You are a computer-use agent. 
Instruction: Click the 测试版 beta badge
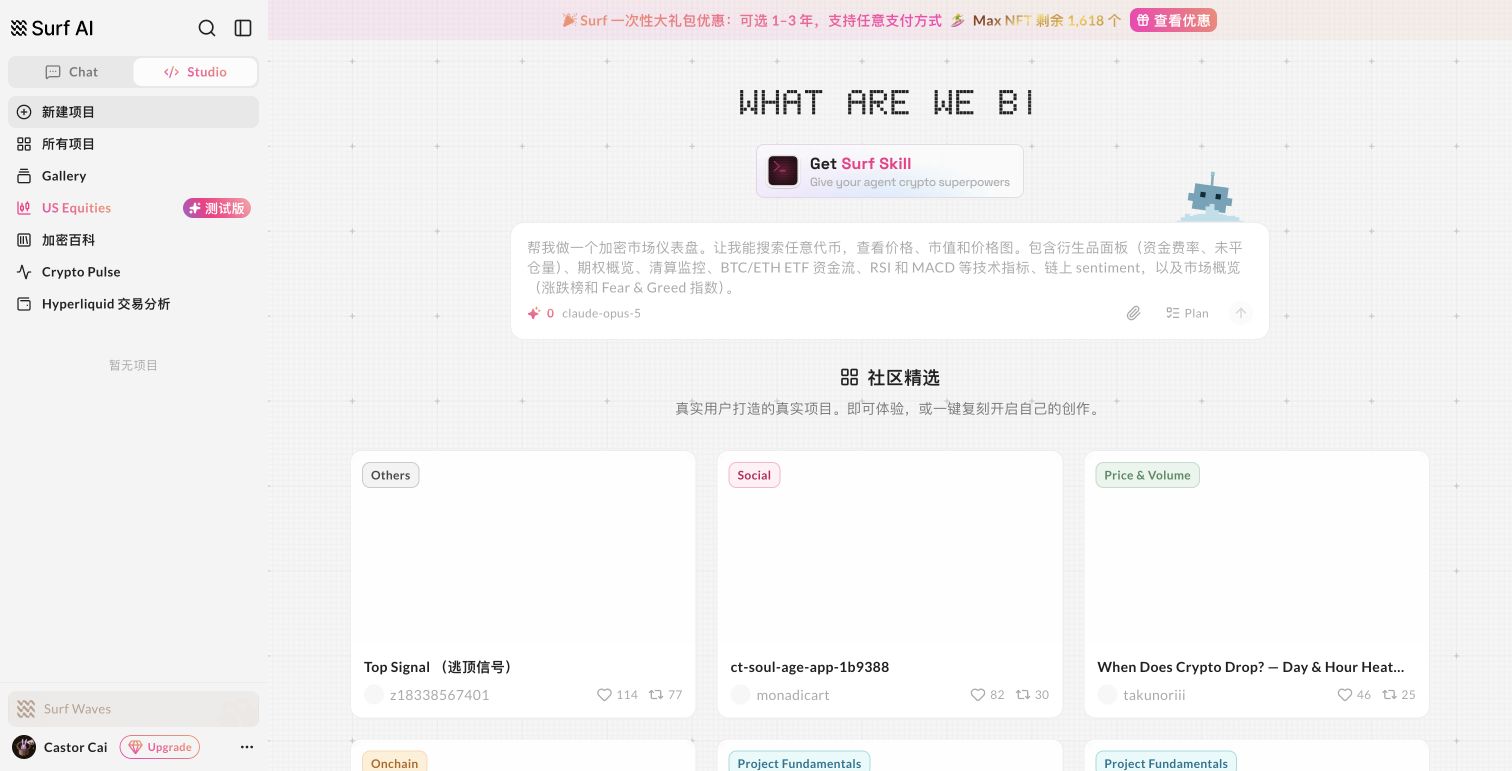[x=217, y=208]
